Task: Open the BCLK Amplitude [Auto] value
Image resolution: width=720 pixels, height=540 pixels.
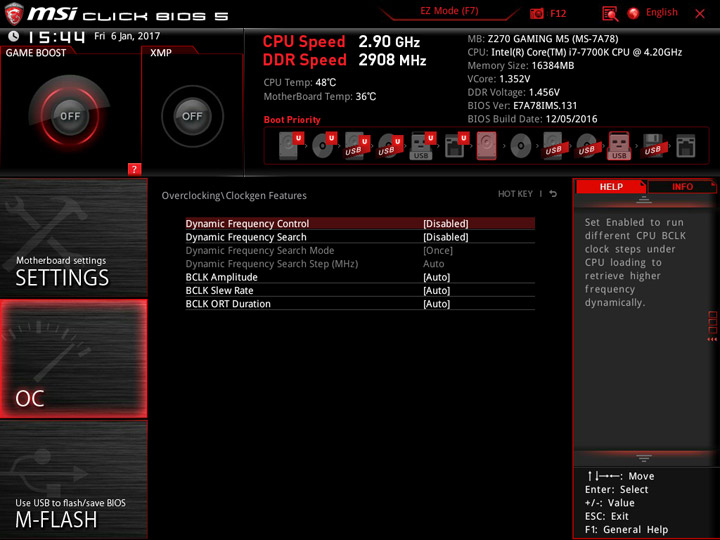Action: [436, 277]
